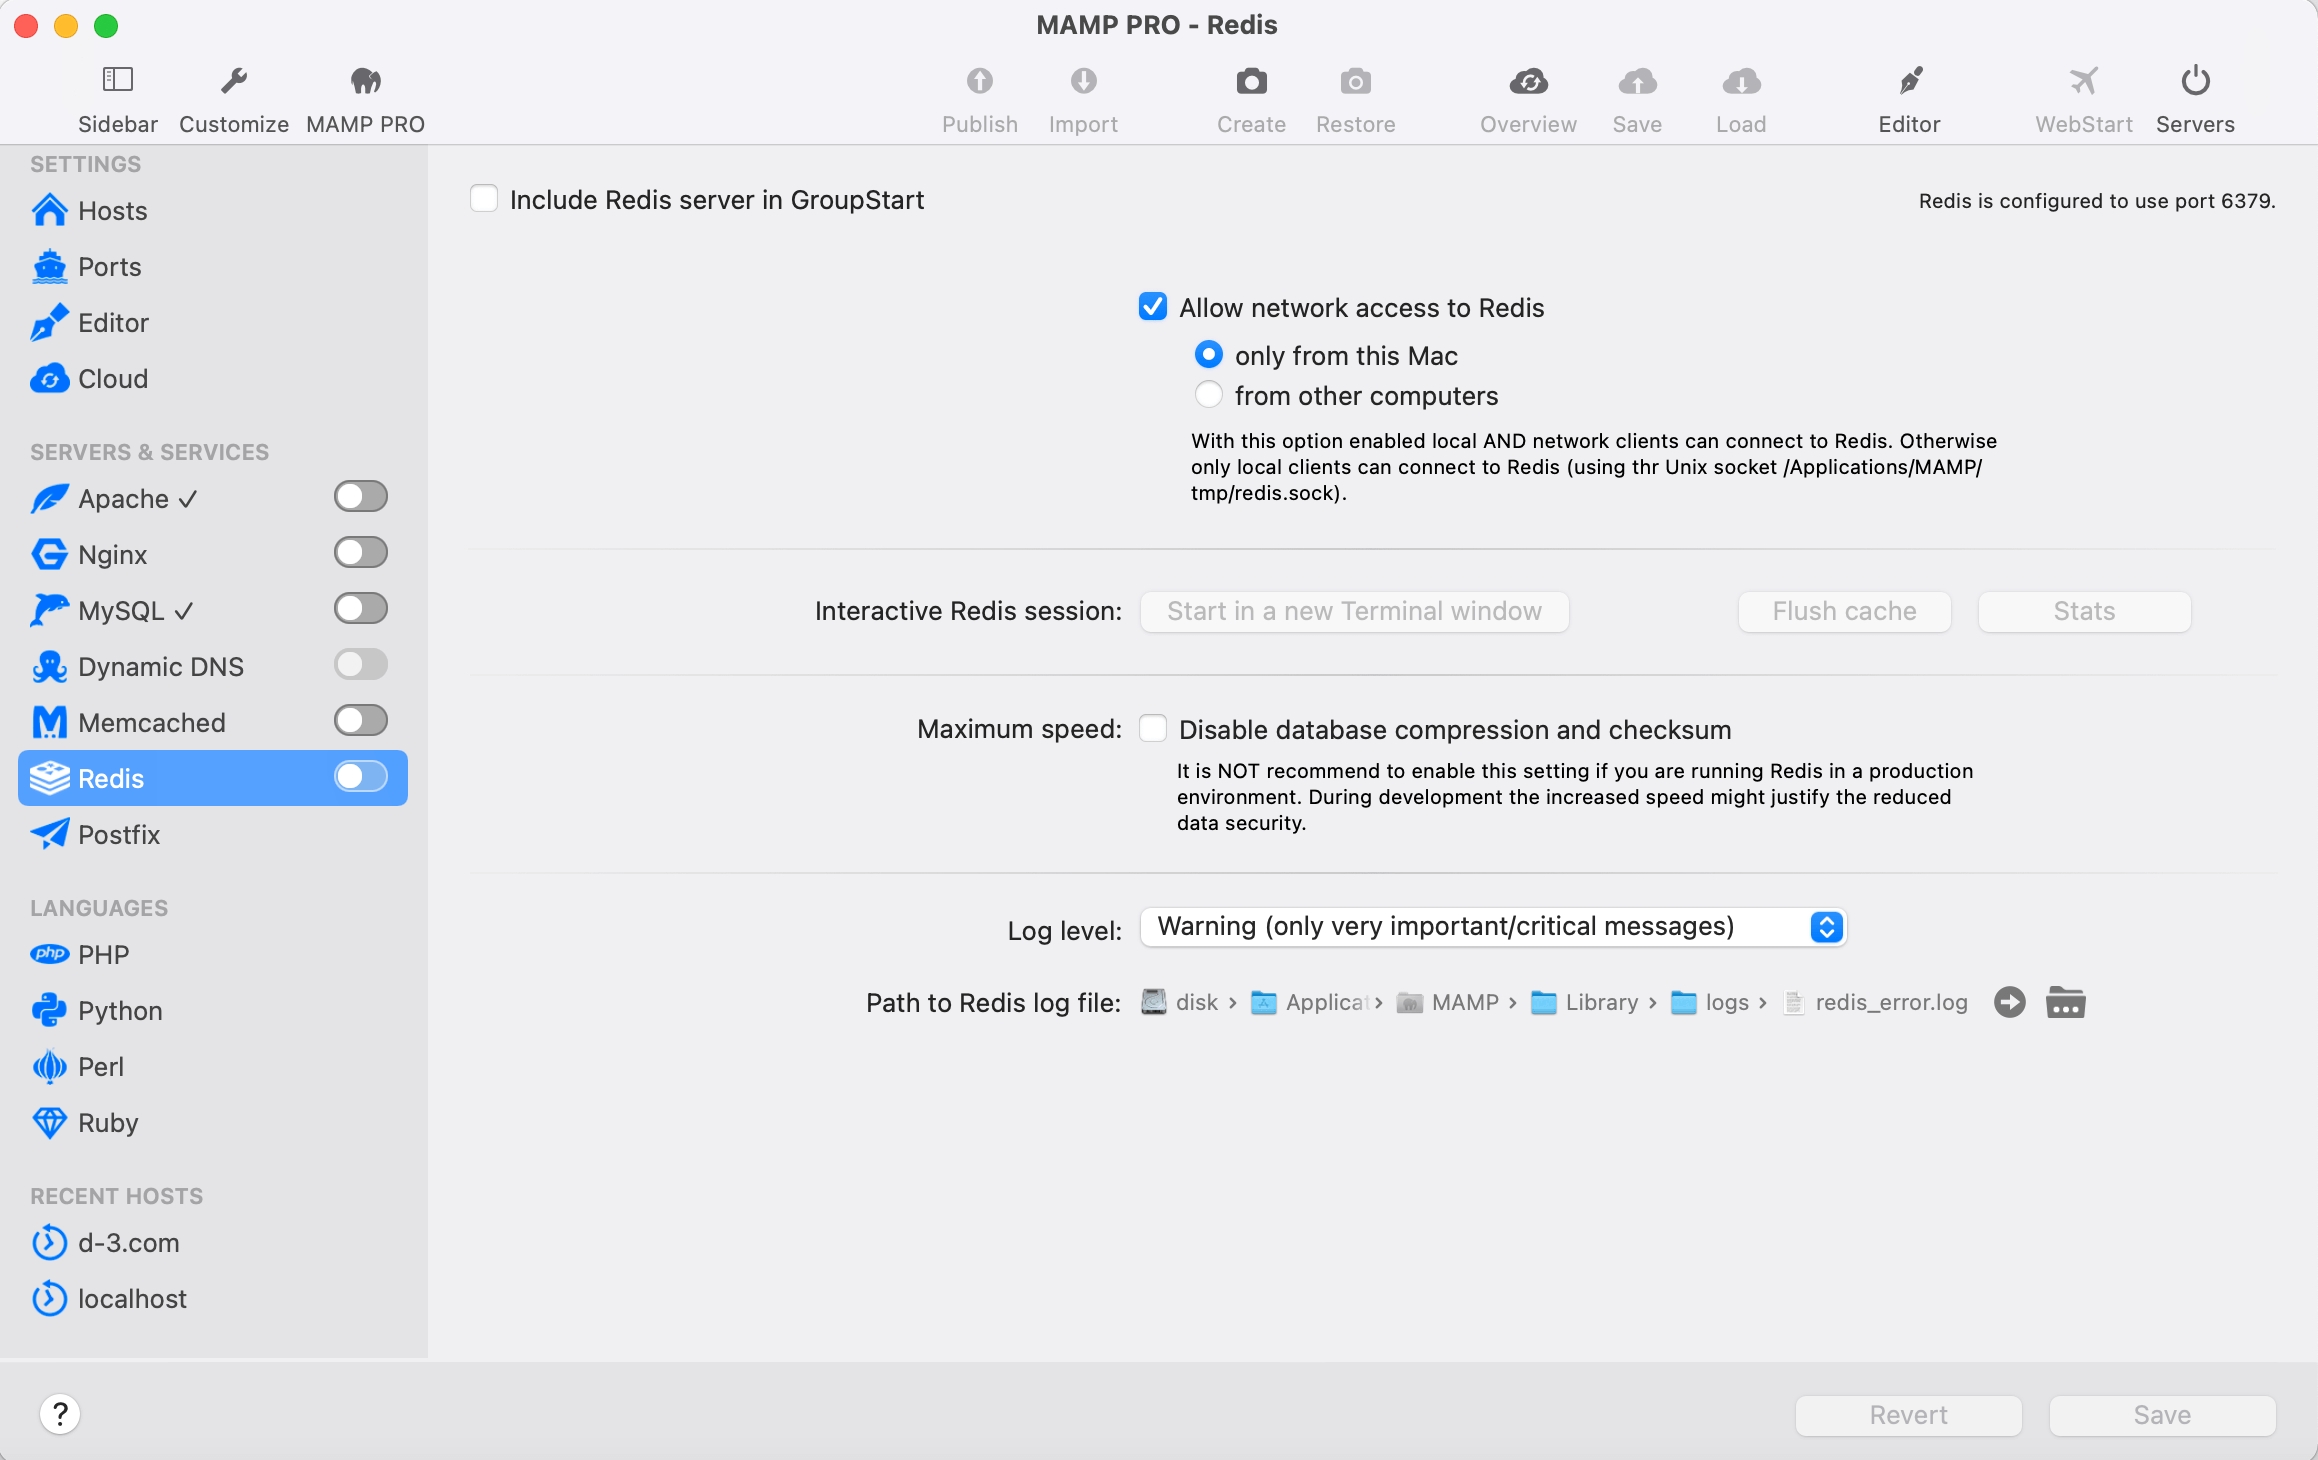Toggle the Nginx server switch
2318x1460 pixels.
point(361,553)
